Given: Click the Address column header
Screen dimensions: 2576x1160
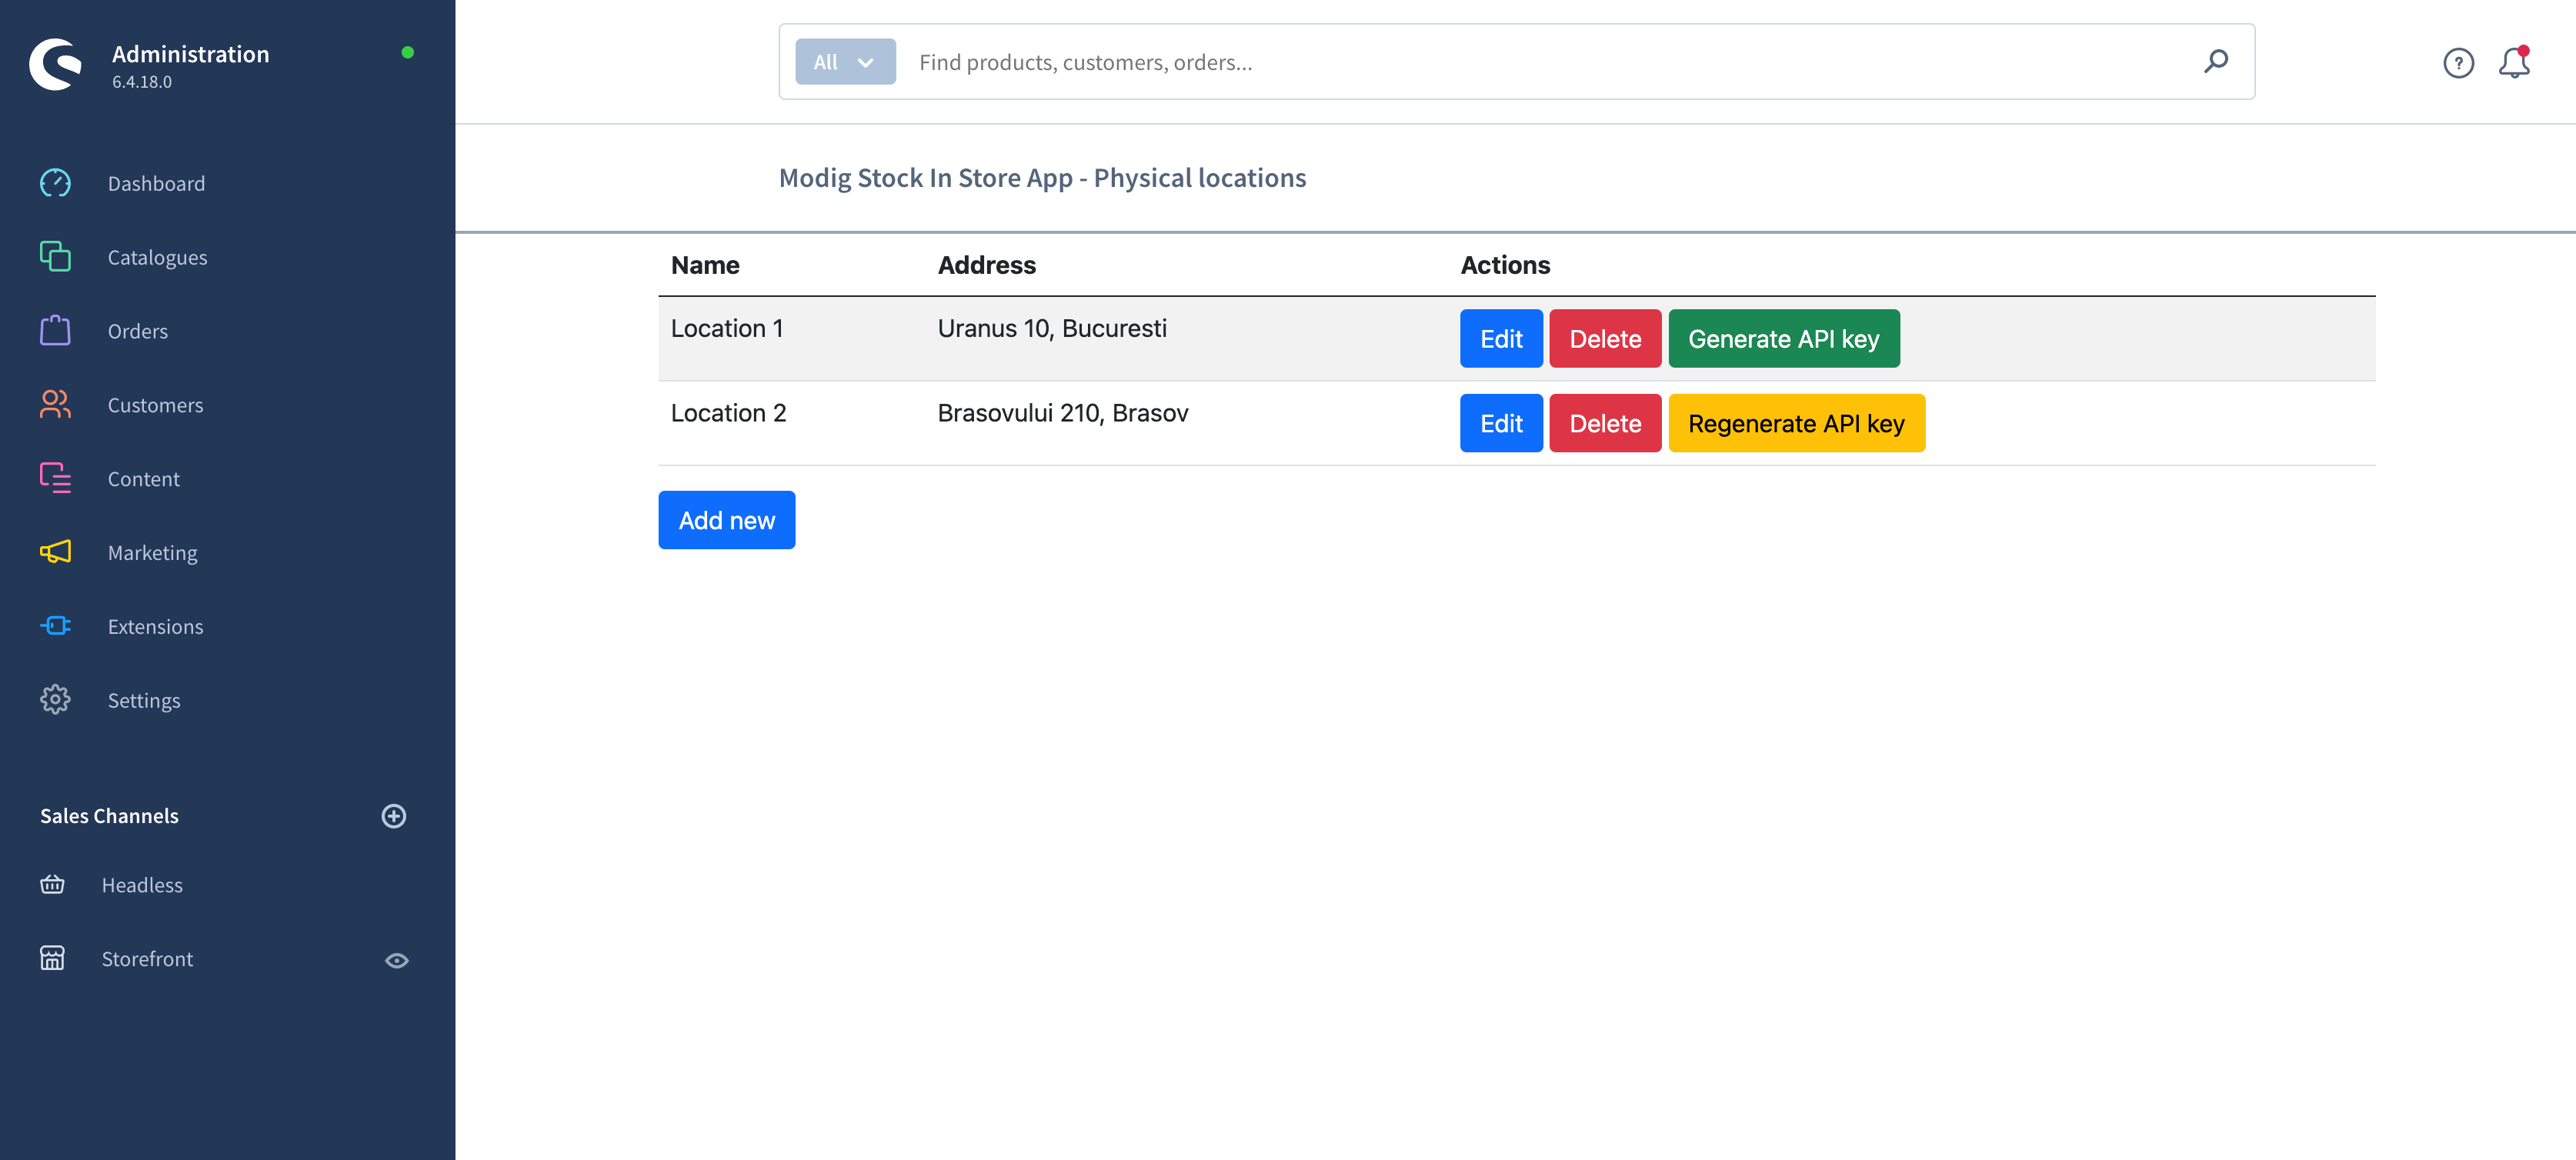Looking at the screenshot, I should (986, 265).
